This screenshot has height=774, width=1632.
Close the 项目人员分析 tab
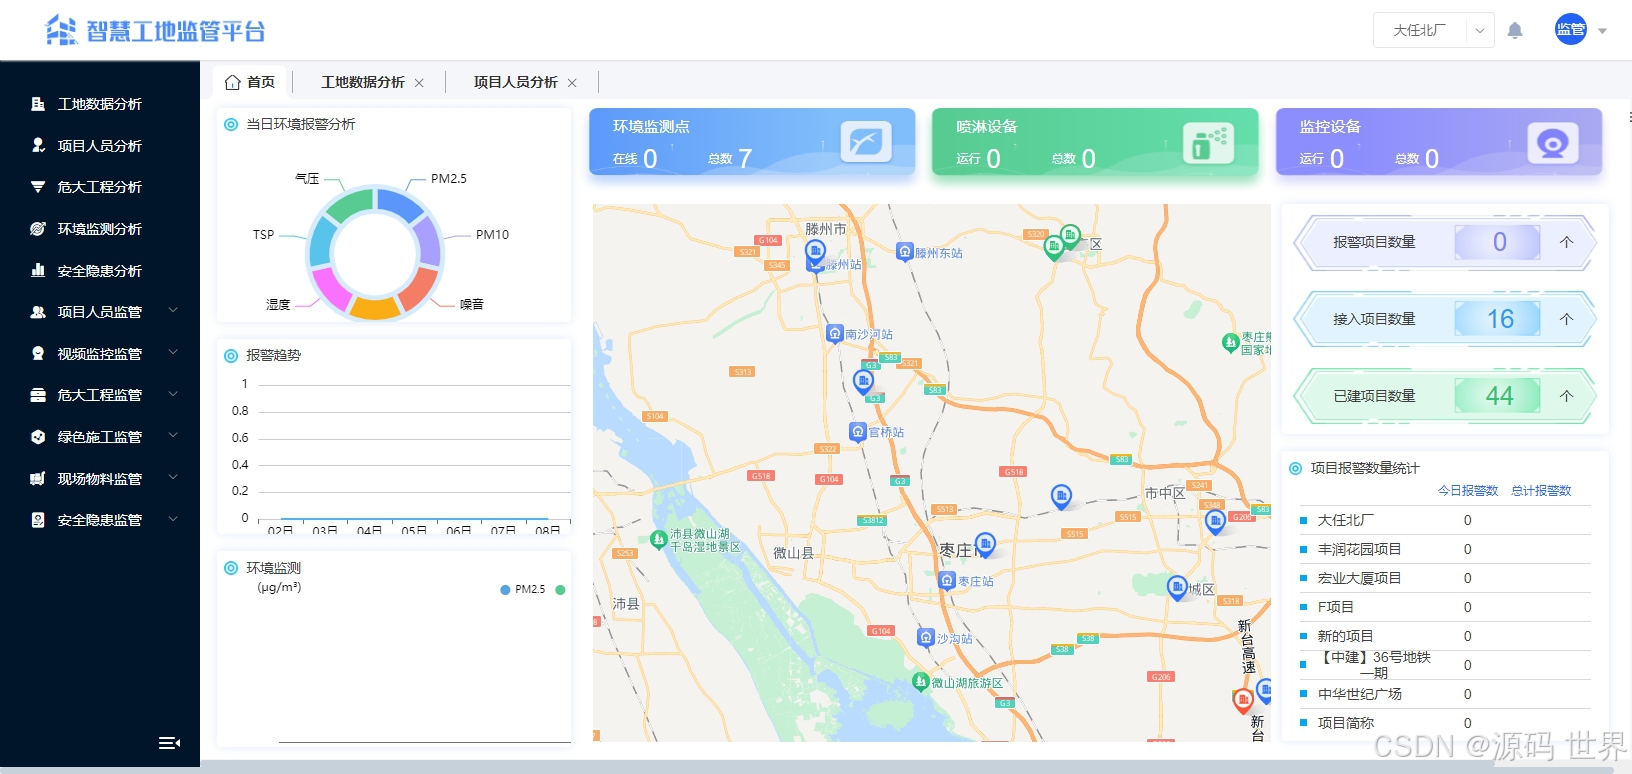pyautogui.click(x=572, y=83)
